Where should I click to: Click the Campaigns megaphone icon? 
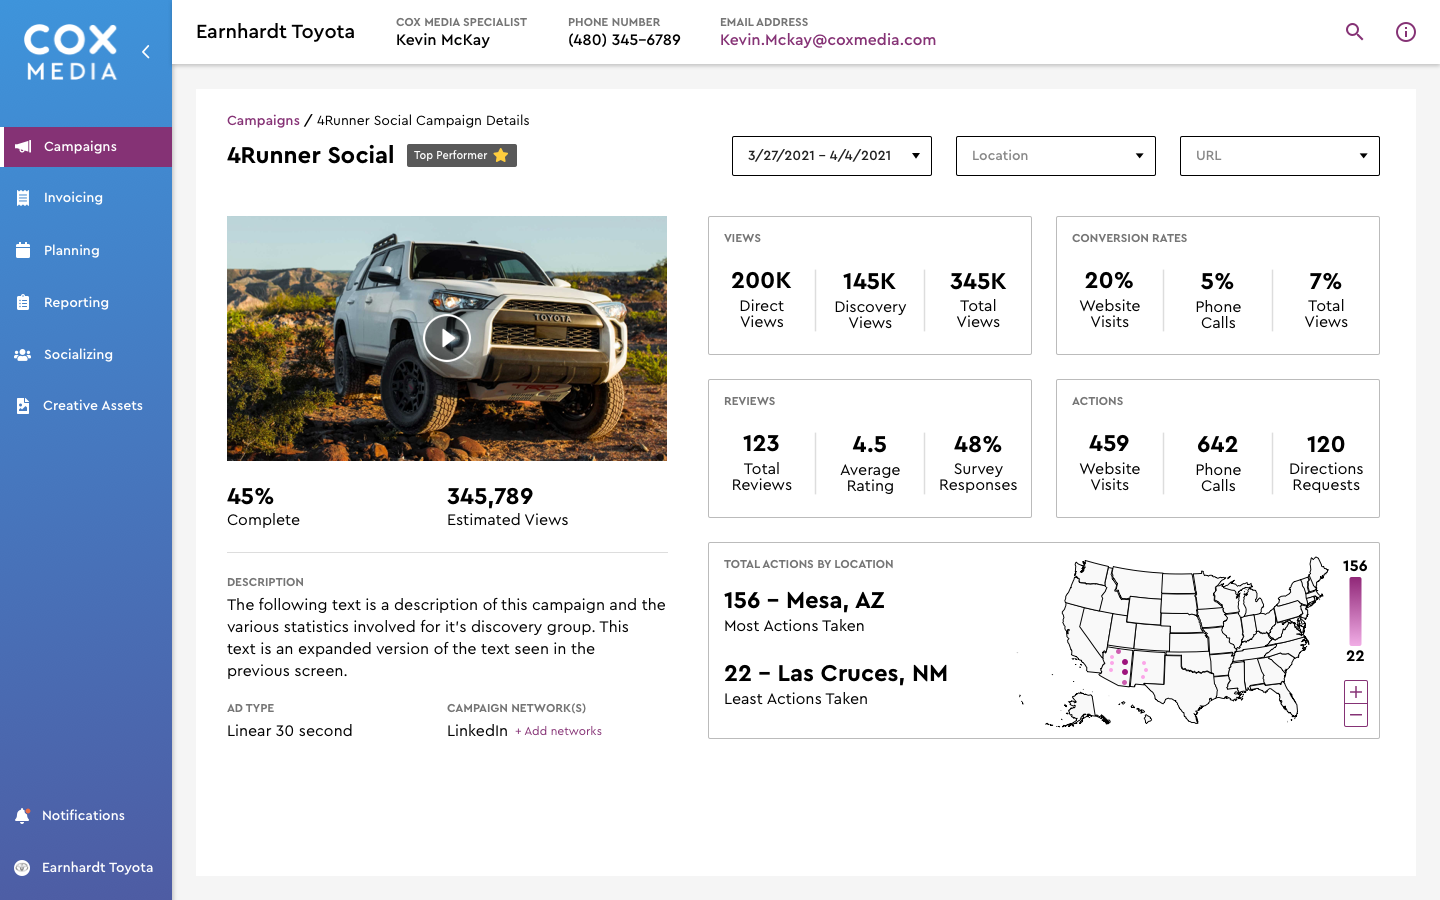click(23, 147)
